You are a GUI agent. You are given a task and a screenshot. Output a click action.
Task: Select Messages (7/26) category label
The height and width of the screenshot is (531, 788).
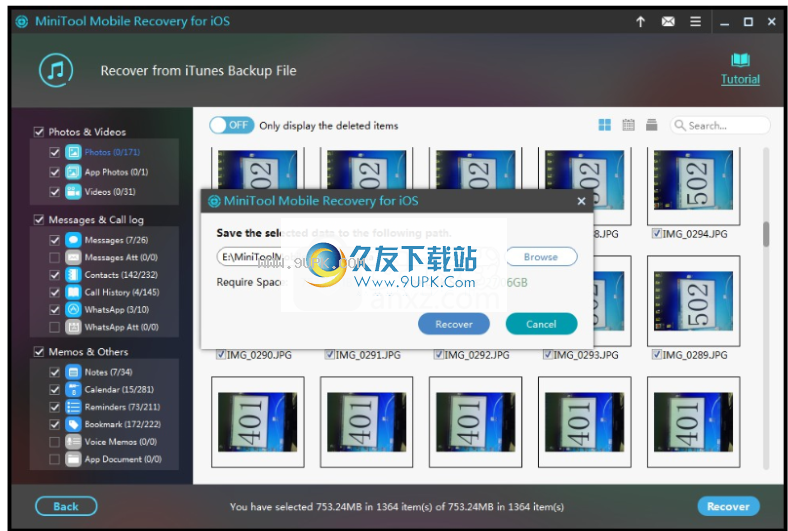(x=116, y=240)
